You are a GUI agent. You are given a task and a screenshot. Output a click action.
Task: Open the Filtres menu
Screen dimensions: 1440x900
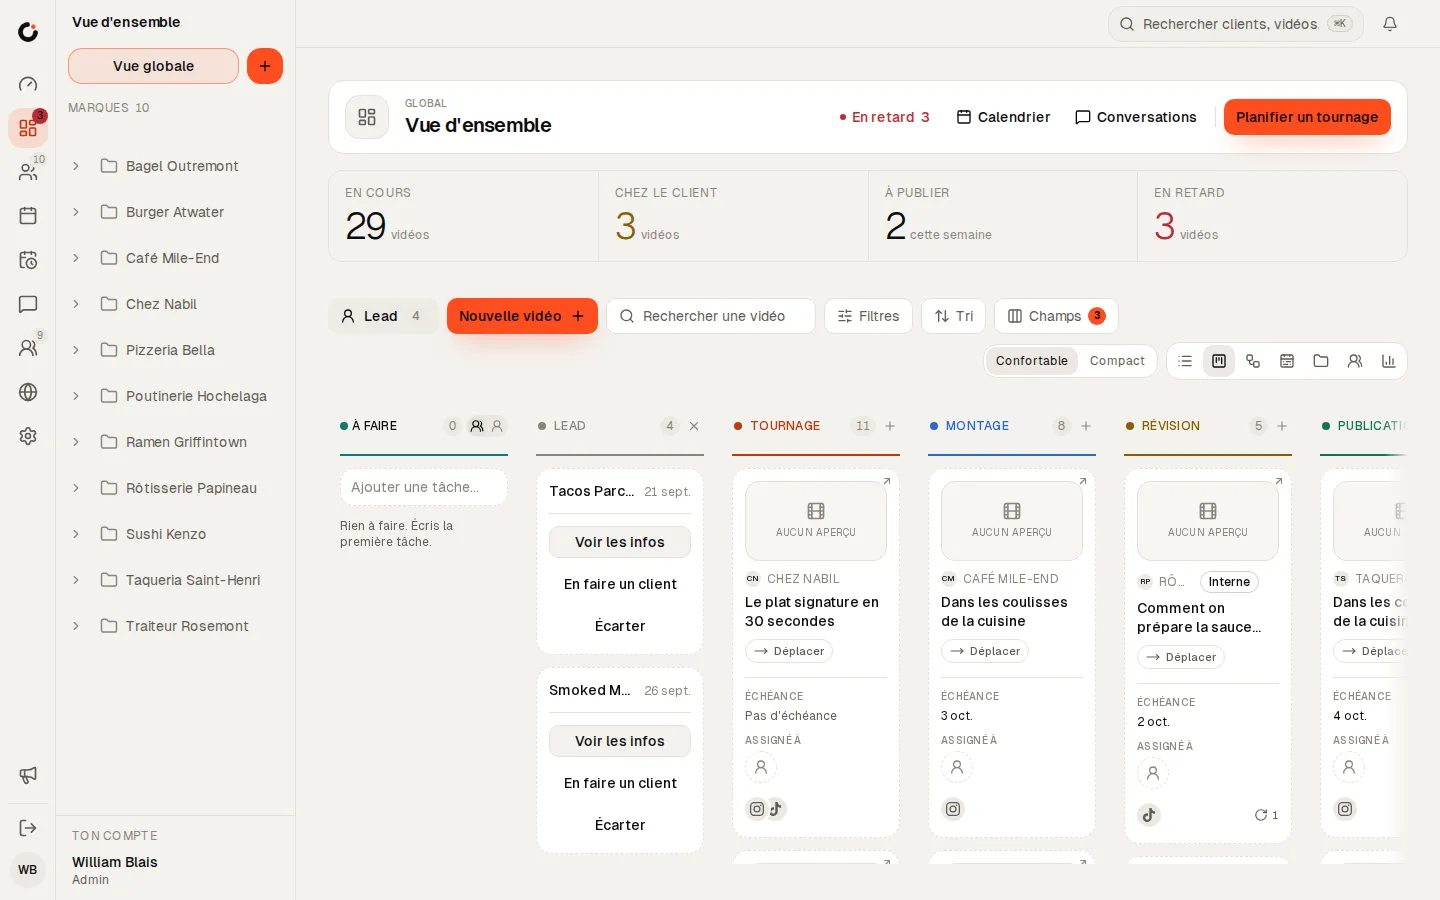point(868,316)
